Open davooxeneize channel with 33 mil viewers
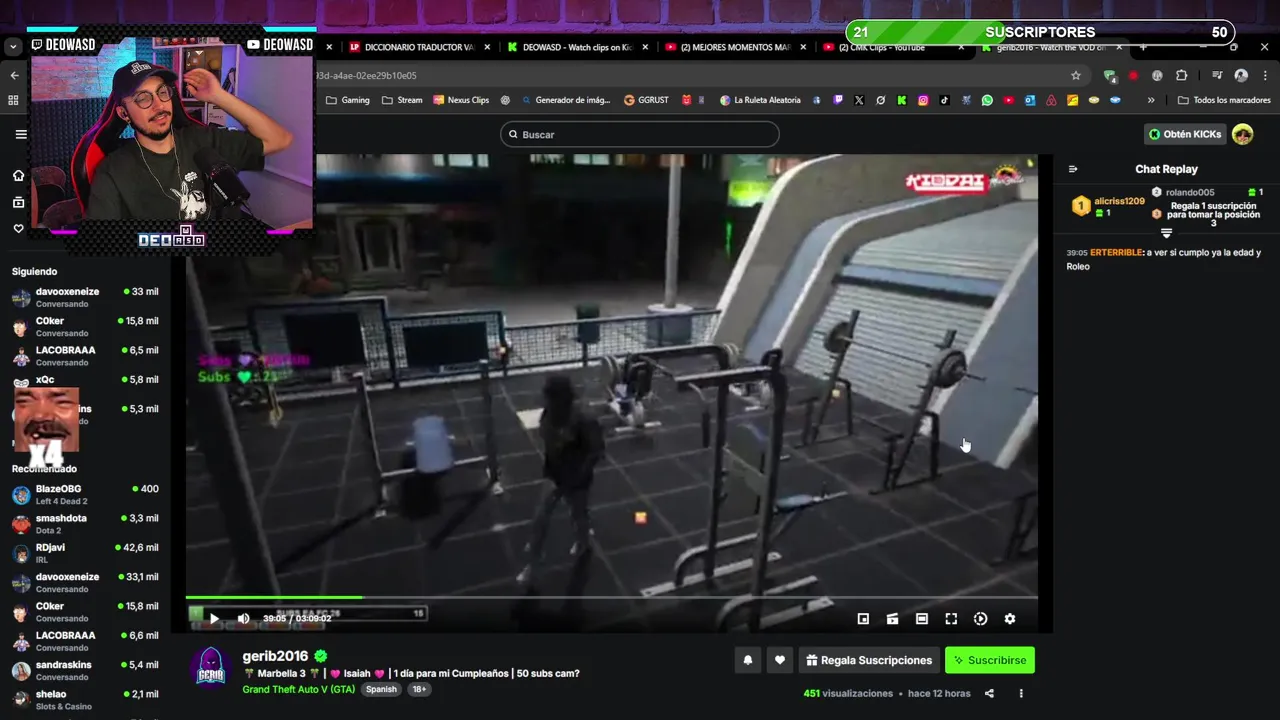Image resolution: width=1280 pixels, height=720 pixels. coord(85,297)
